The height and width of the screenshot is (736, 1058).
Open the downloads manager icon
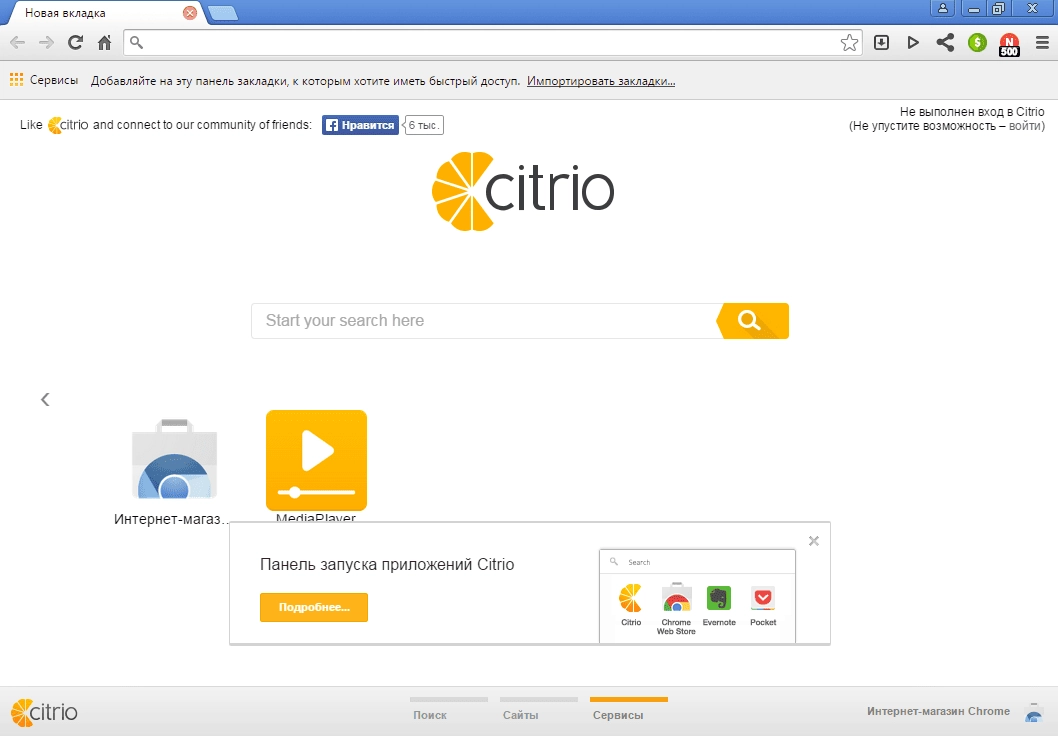(x=881, y=43)
